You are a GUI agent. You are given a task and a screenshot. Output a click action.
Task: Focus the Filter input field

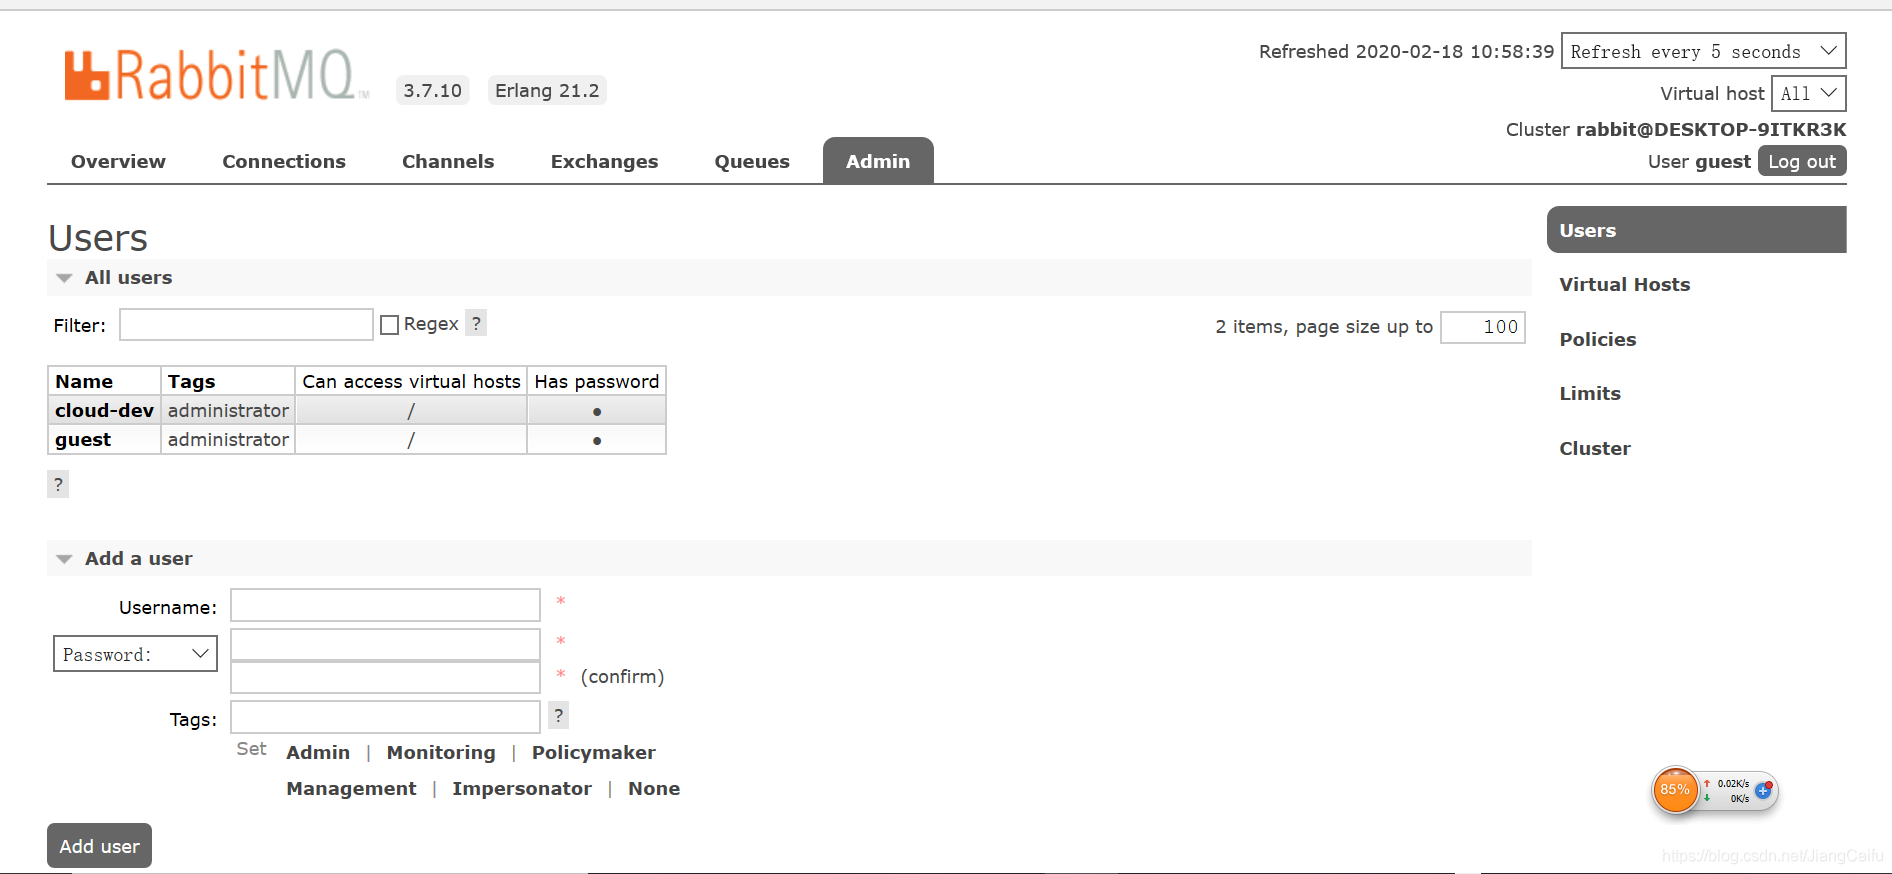246,324
